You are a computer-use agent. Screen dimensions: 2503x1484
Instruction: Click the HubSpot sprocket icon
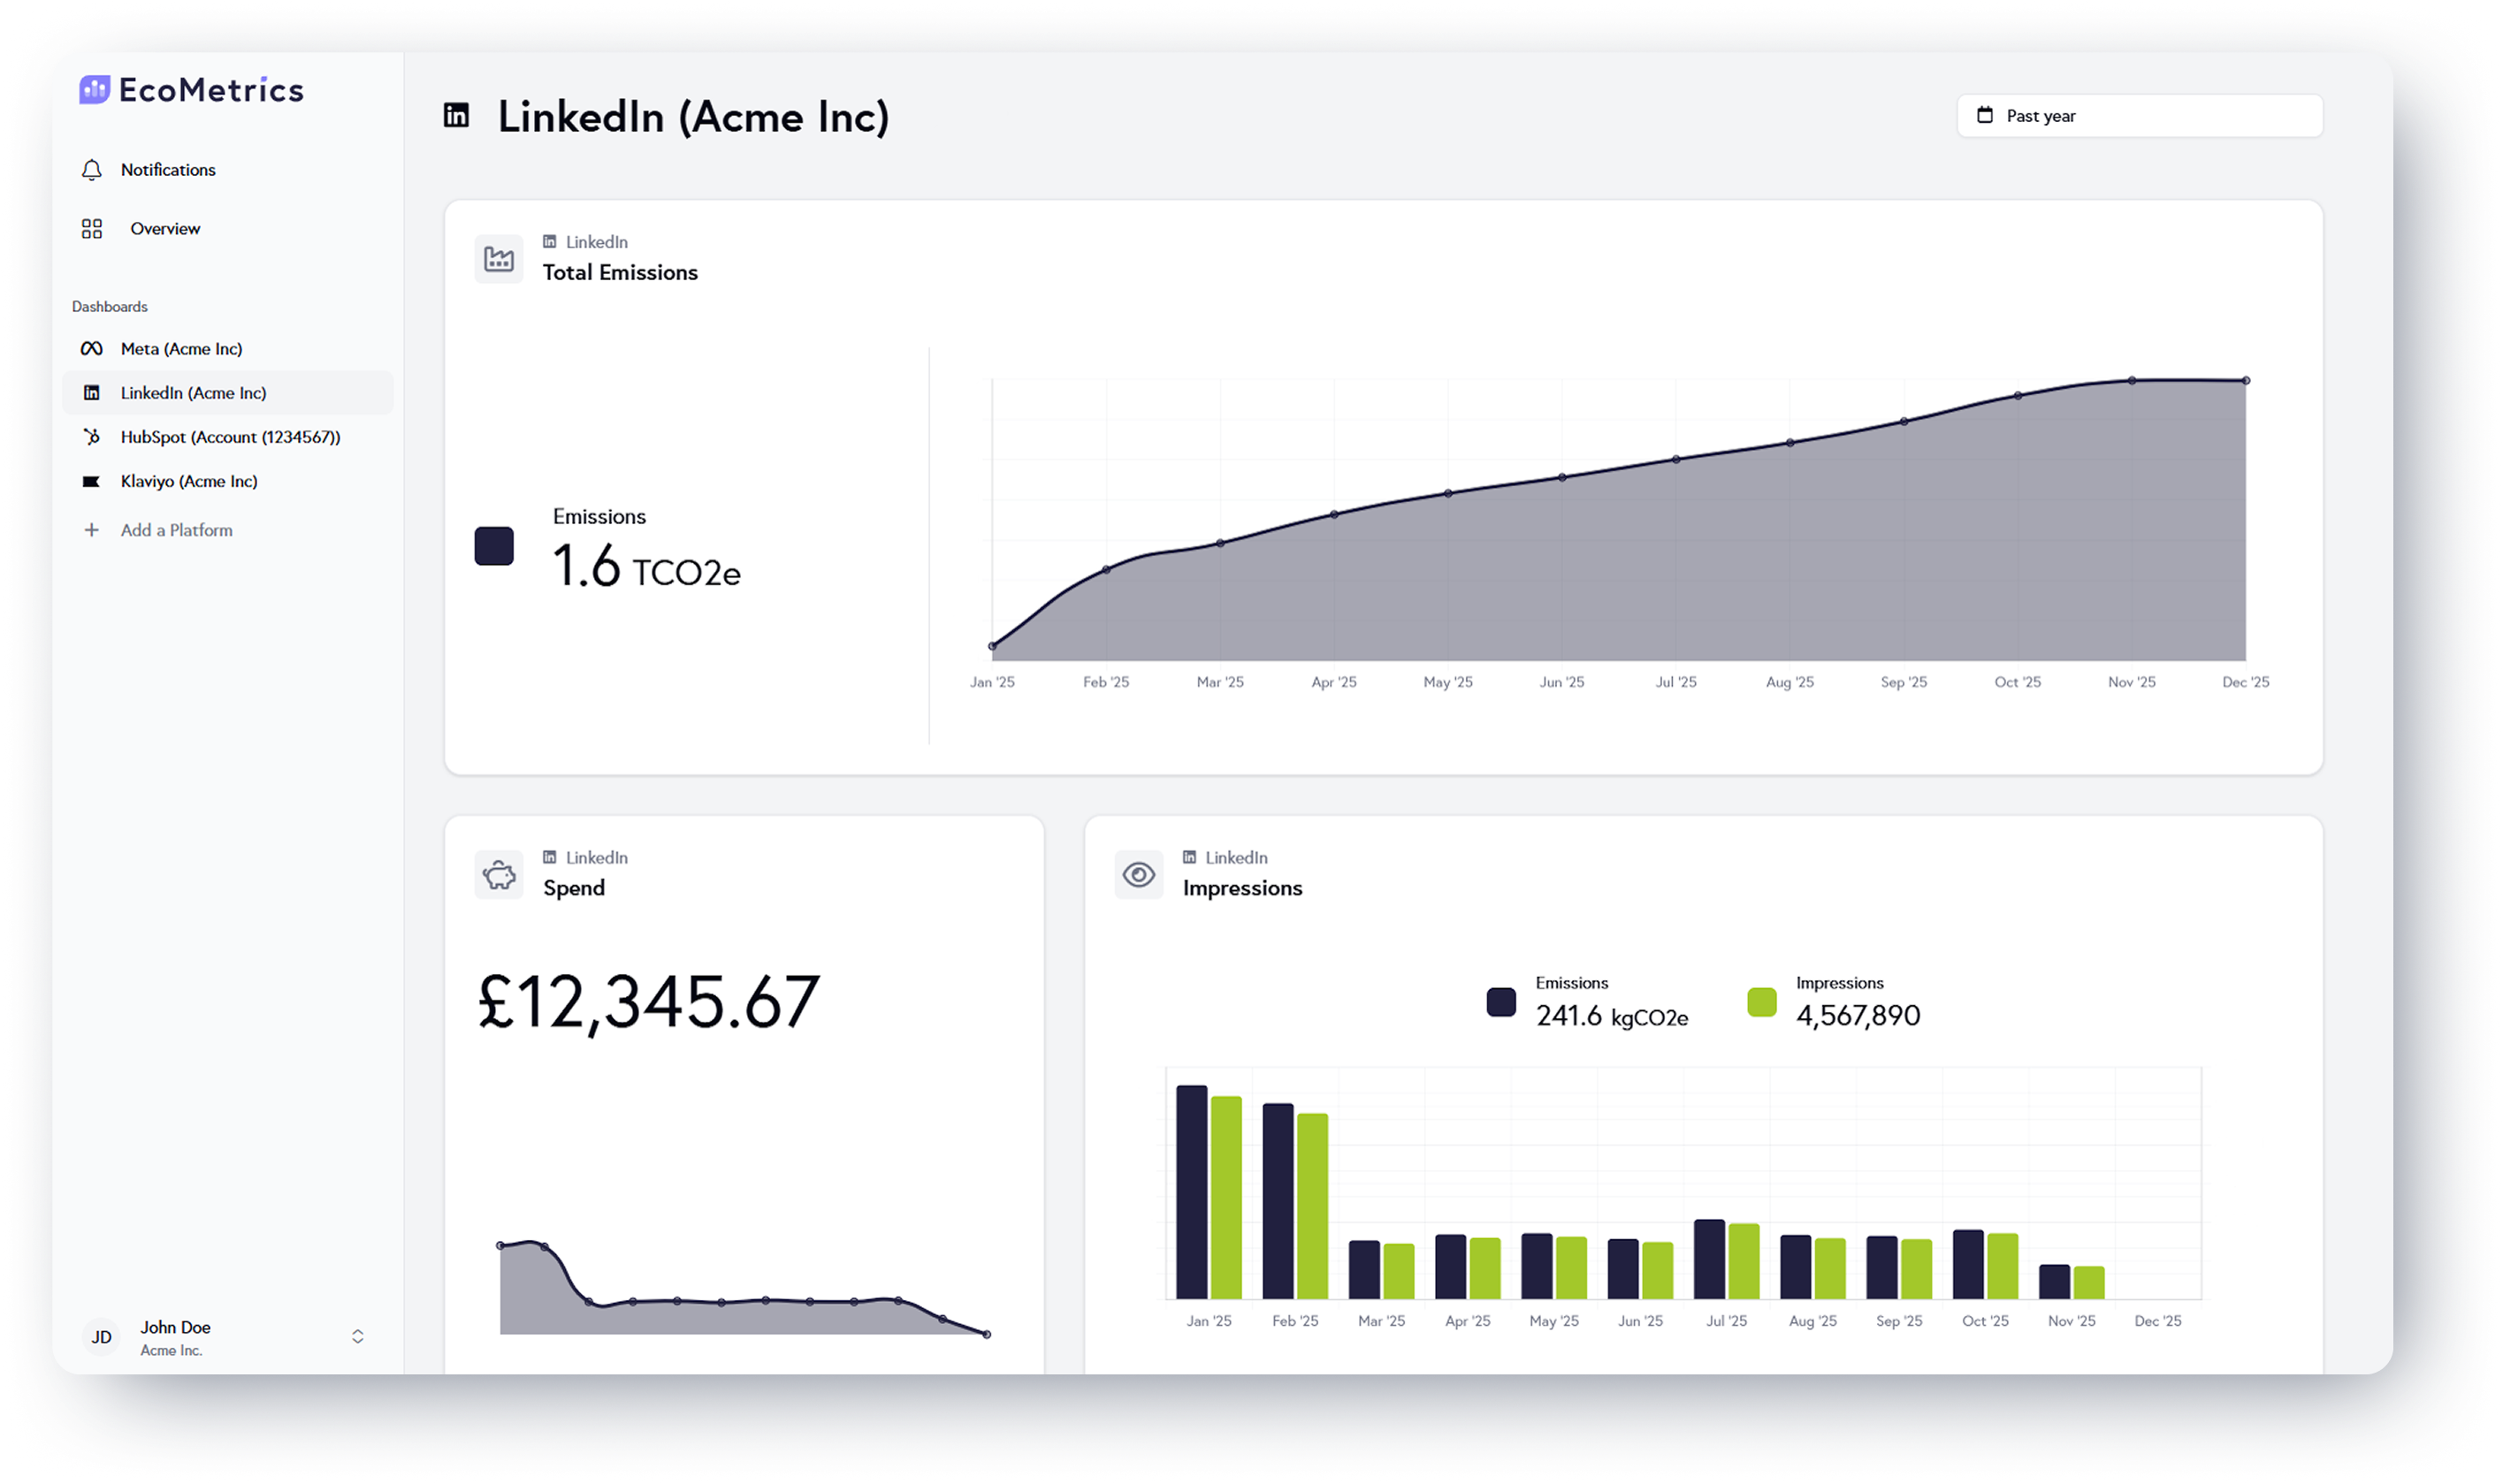tap(92, 437)
